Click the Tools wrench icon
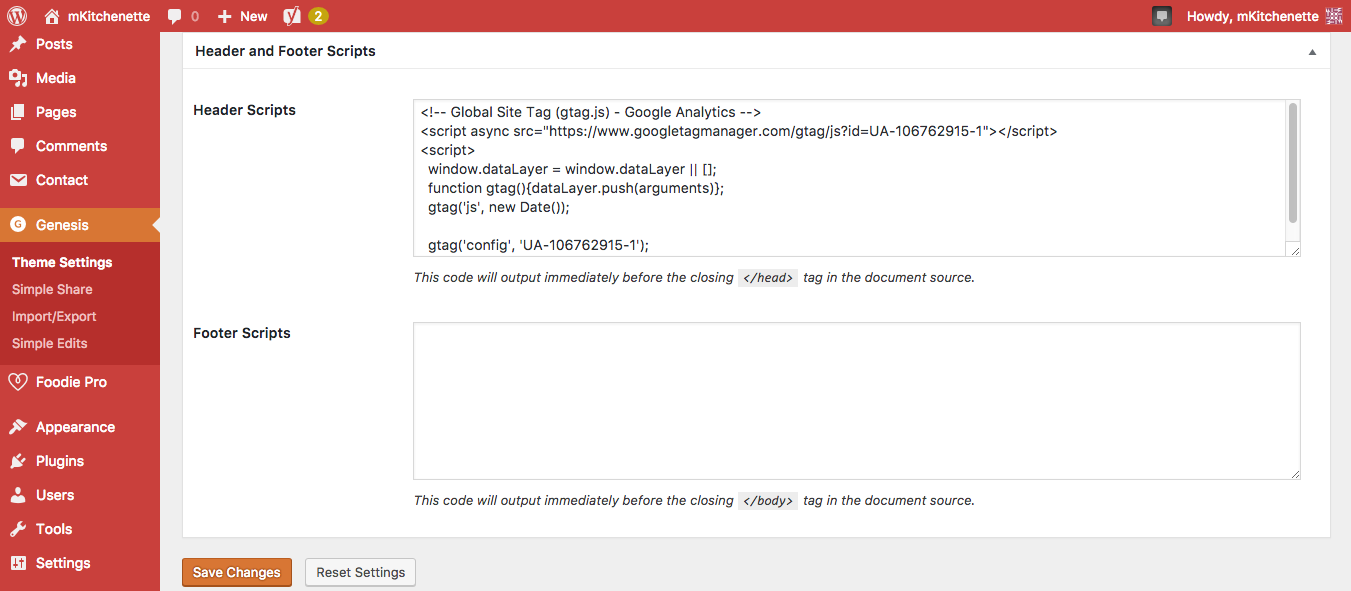 17,529
